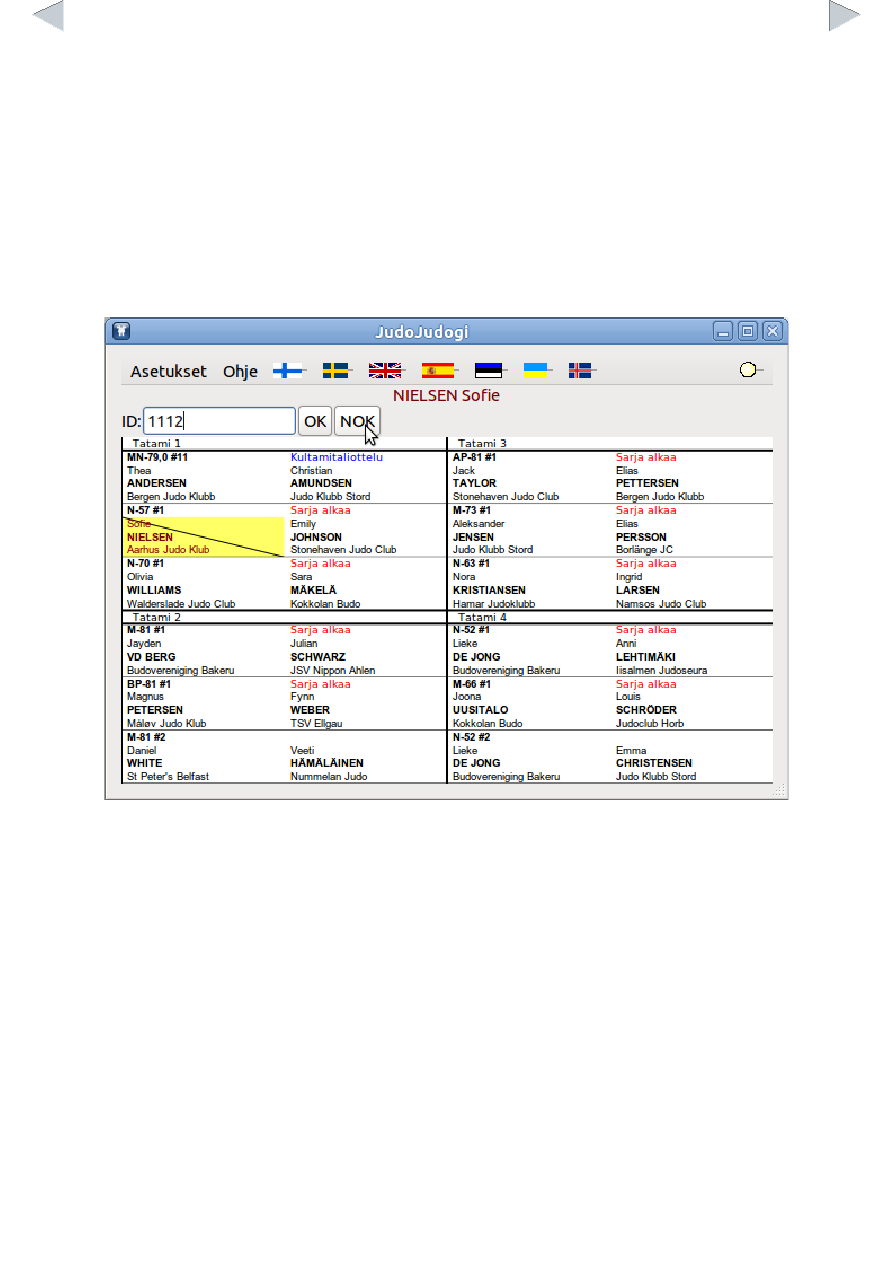Click the N-70 #1 match label
This screenshot has height=1263, width=893.
point(146,563)
